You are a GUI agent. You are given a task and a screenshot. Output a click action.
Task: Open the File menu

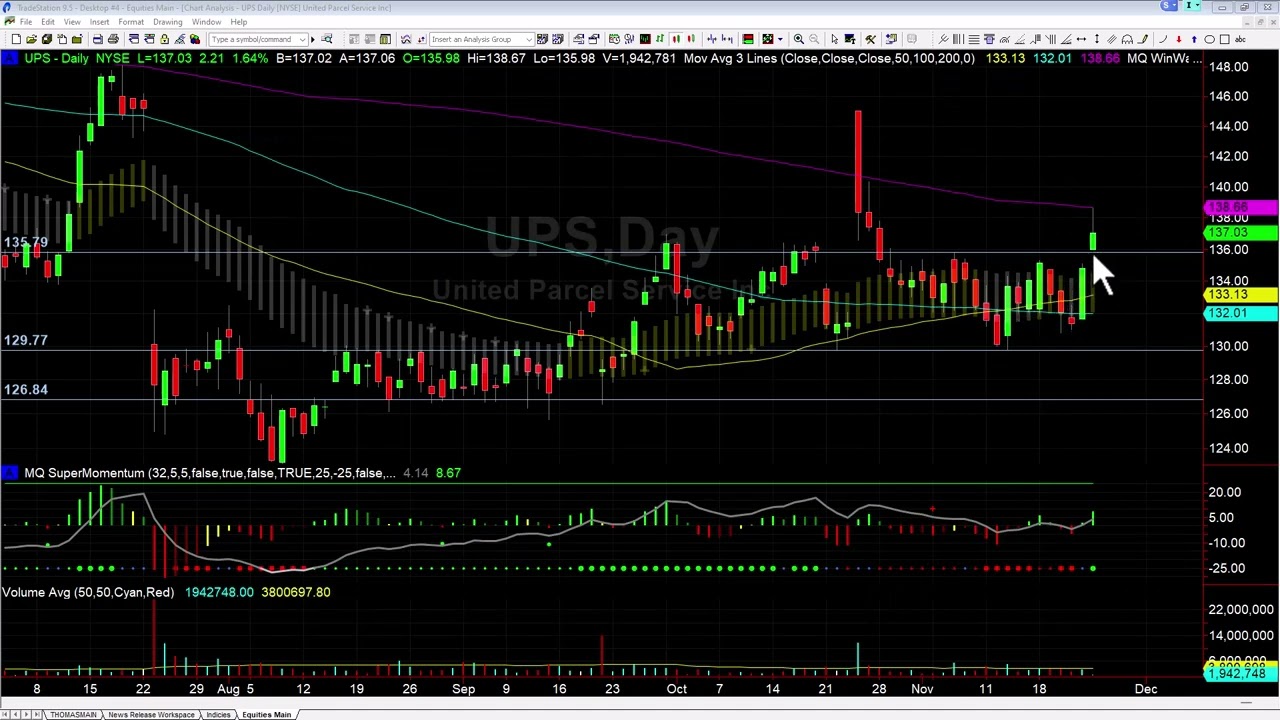[x=26, y=22]
